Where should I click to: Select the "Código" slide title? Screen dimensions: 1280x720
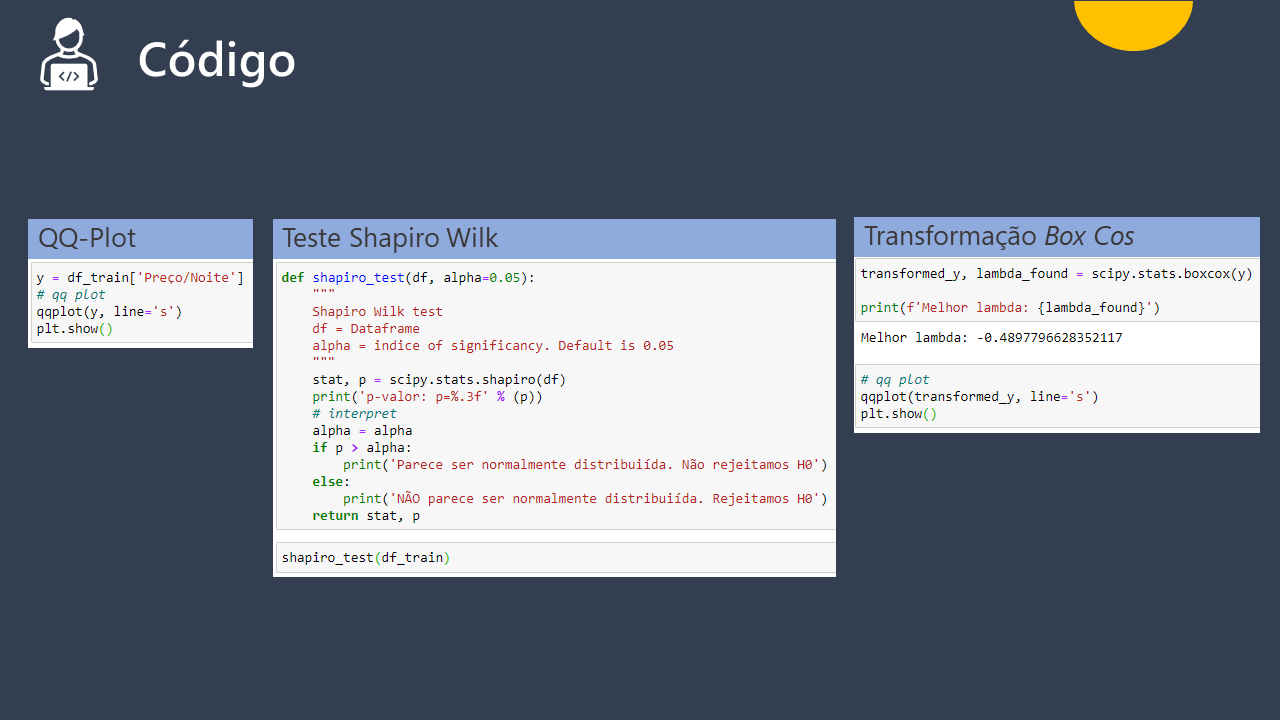point(217,60)
